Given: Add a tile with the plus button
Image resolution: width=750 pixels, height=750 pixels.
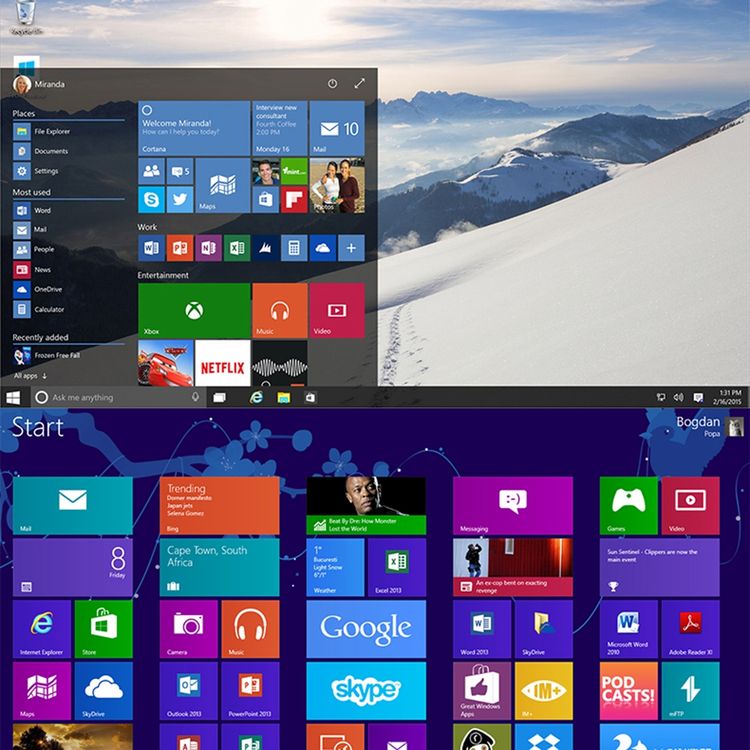Looking at the screenshot, I should click(351, 248).
